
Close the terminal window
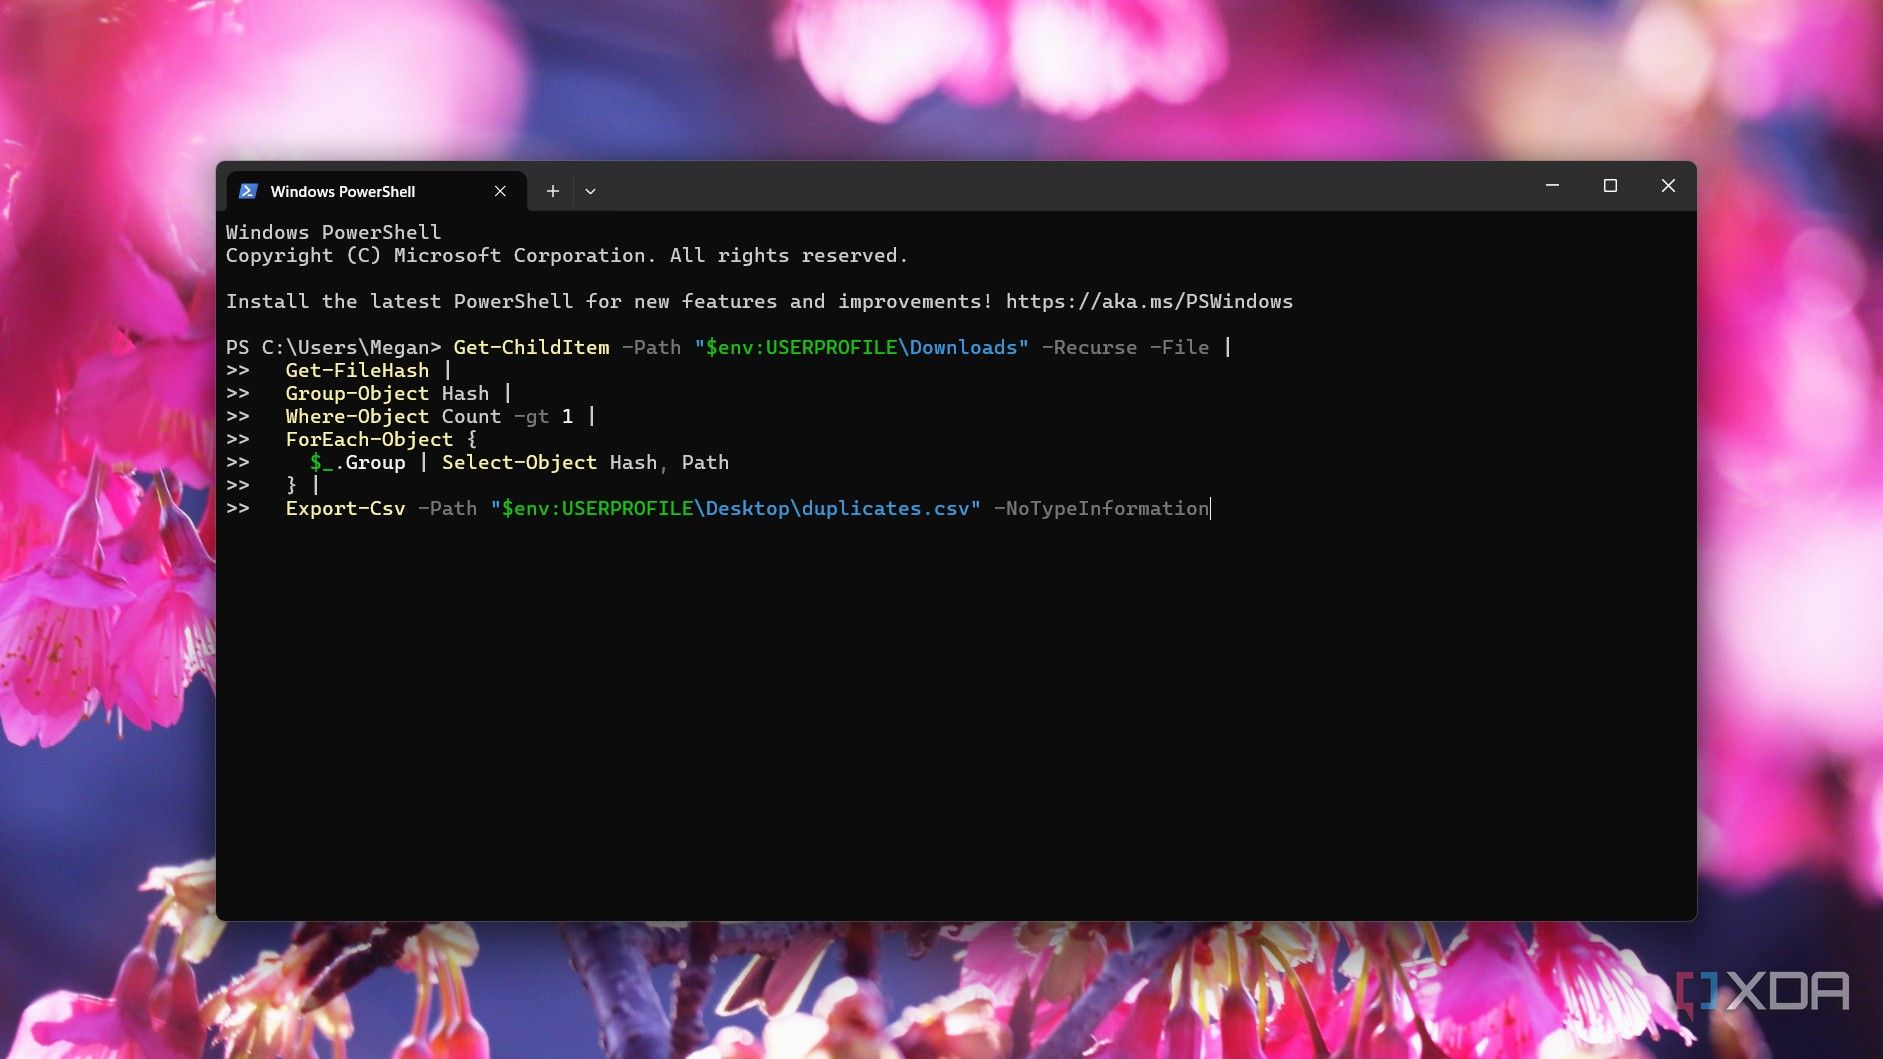point(1668,186)
